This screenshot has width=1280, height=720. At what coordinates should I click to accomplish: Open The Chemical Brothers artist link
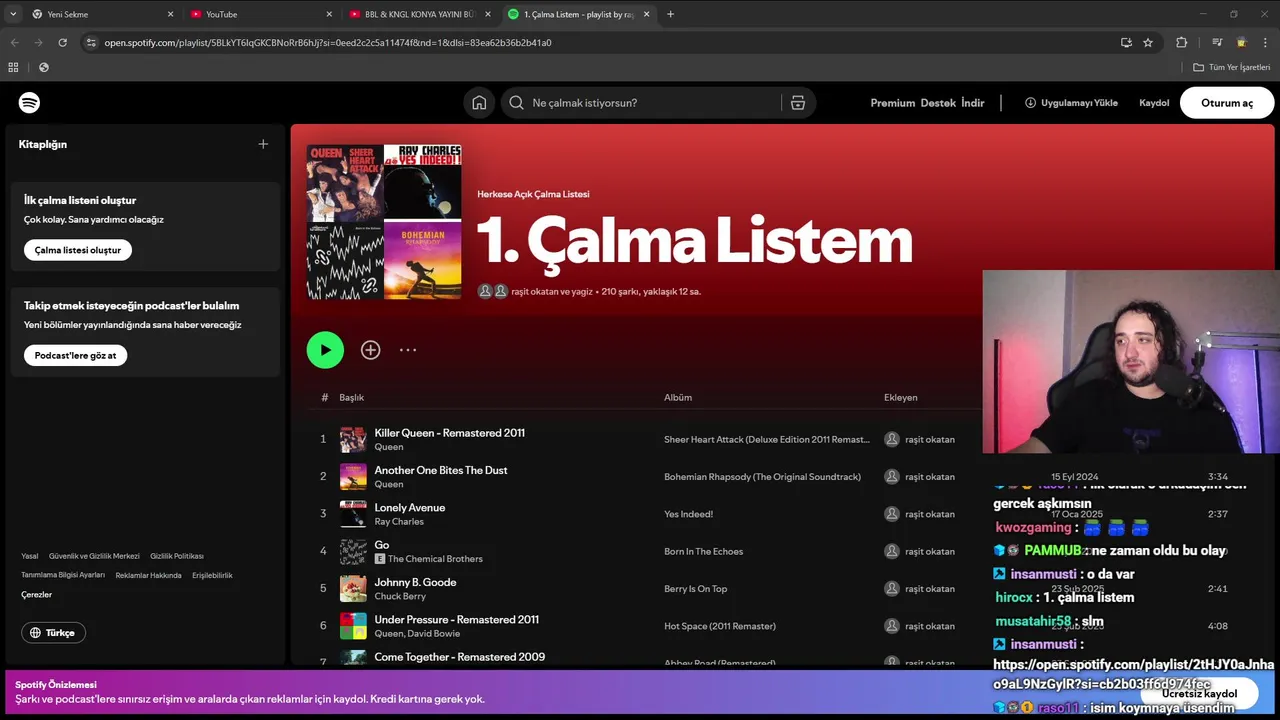[435, 559]
